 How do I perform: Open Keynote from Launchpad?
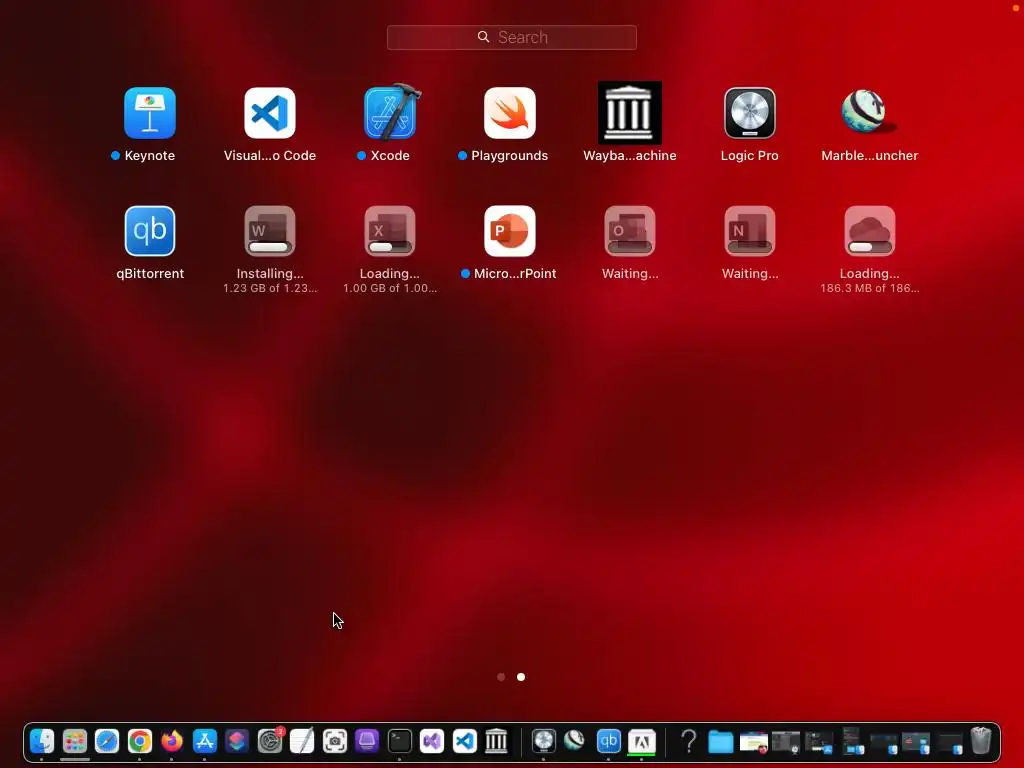(150, 113)
